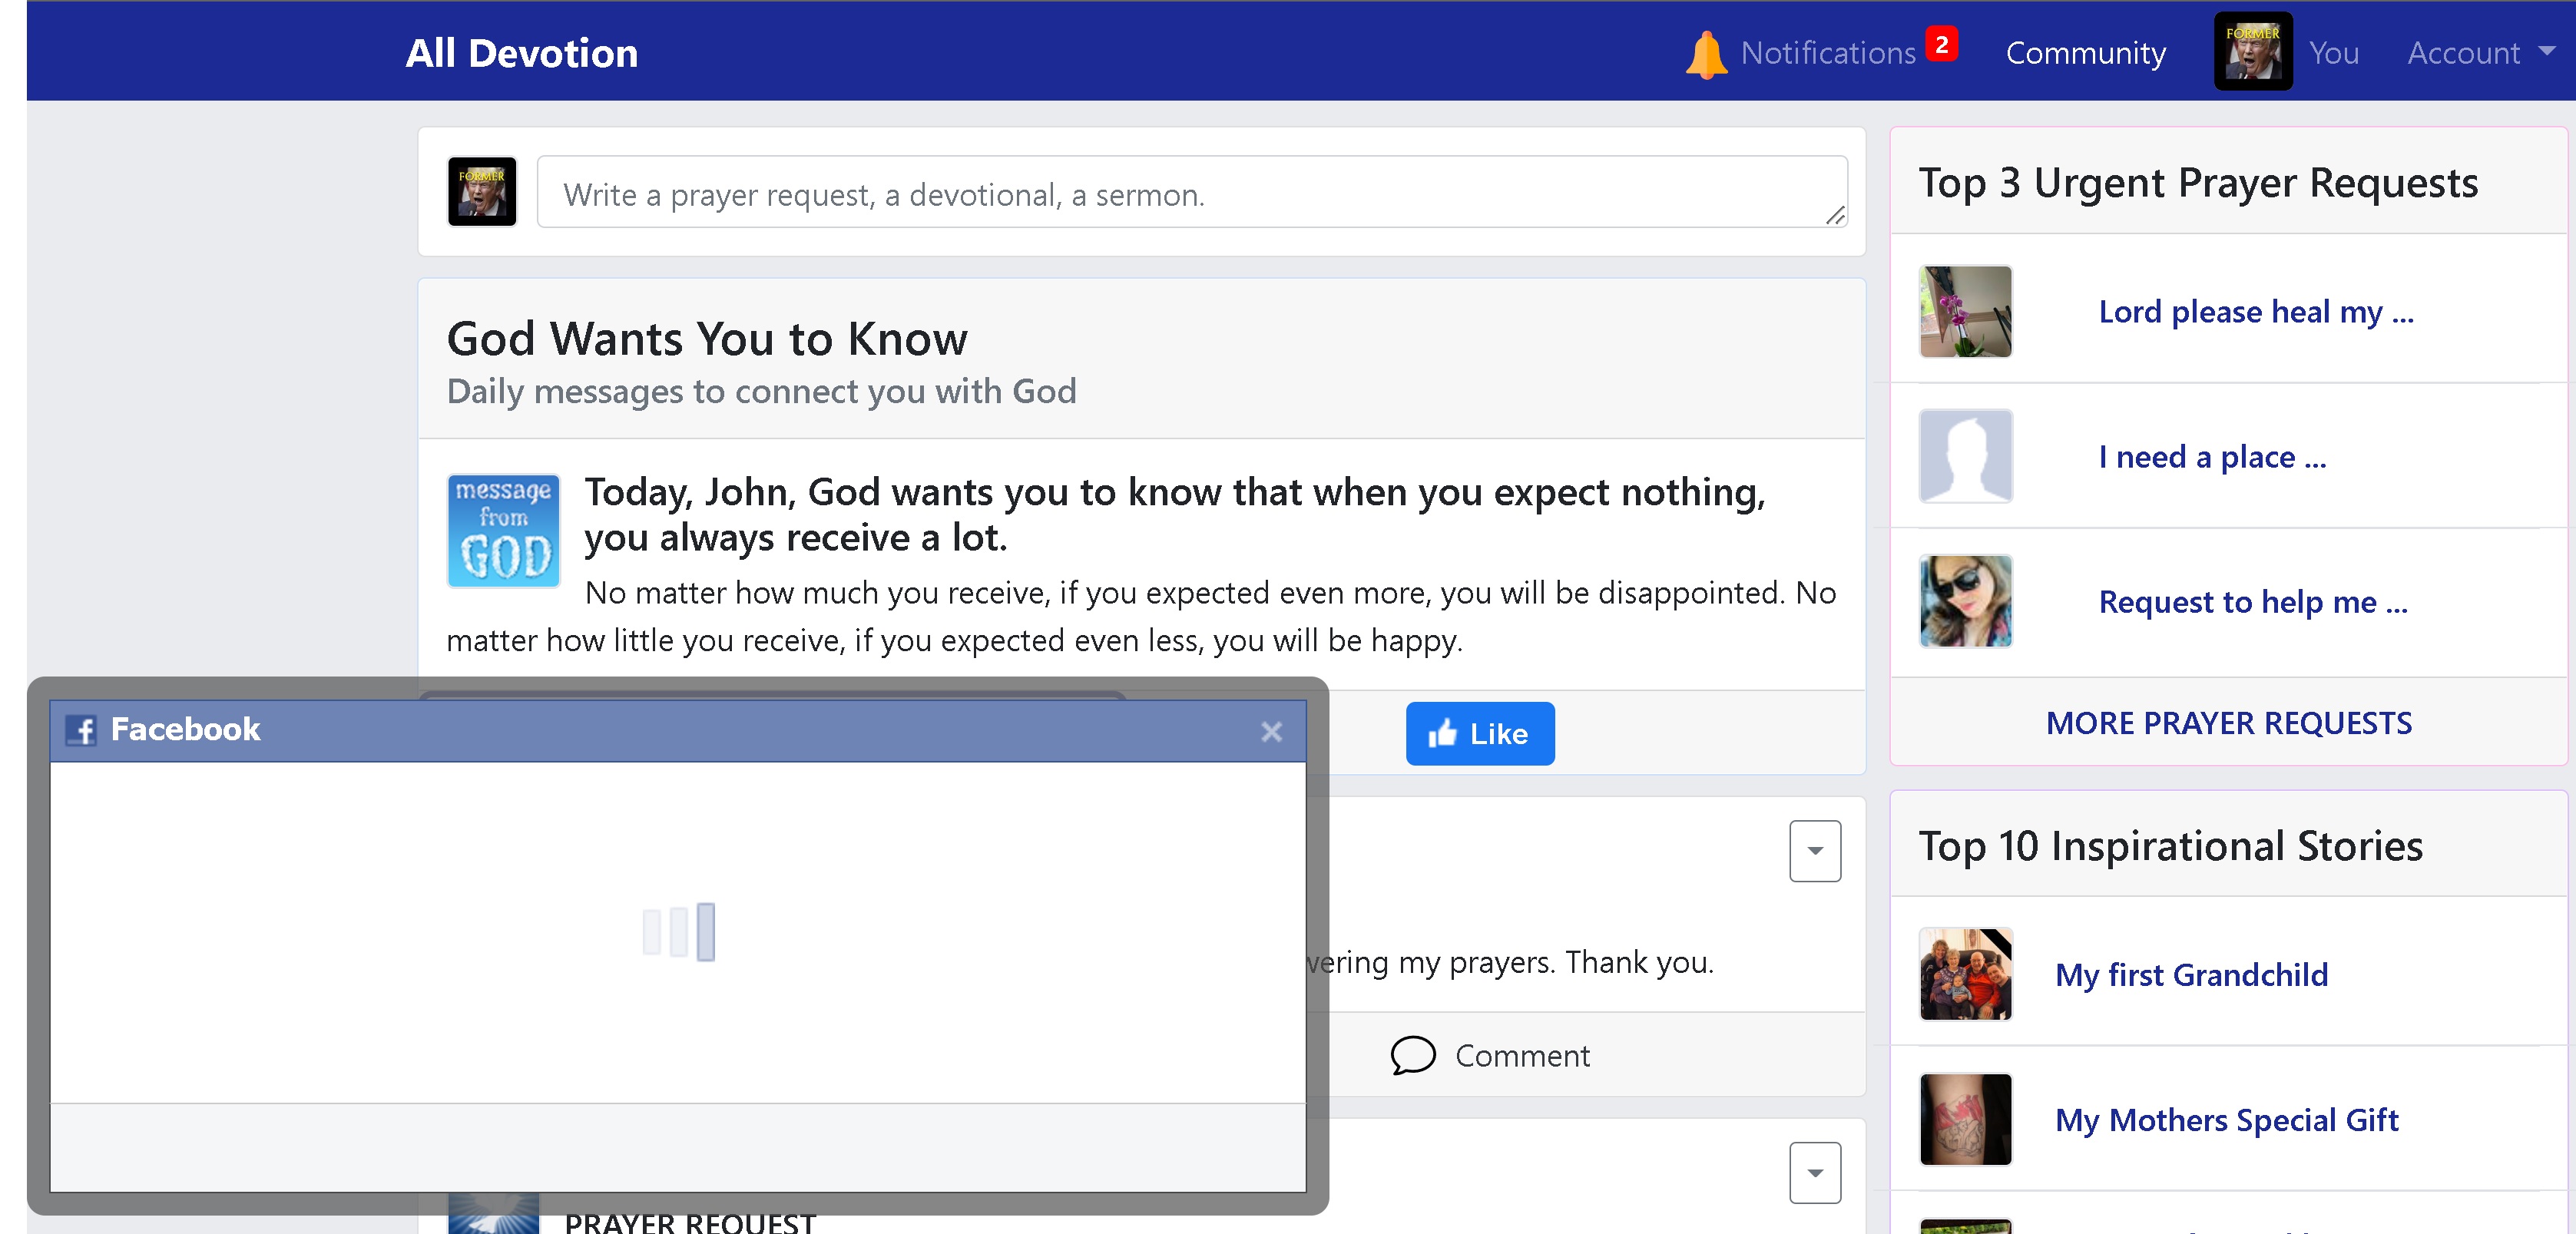Click the message from GOD icon
This screenshot has width=2576, height=1234.
pos(503,530)
